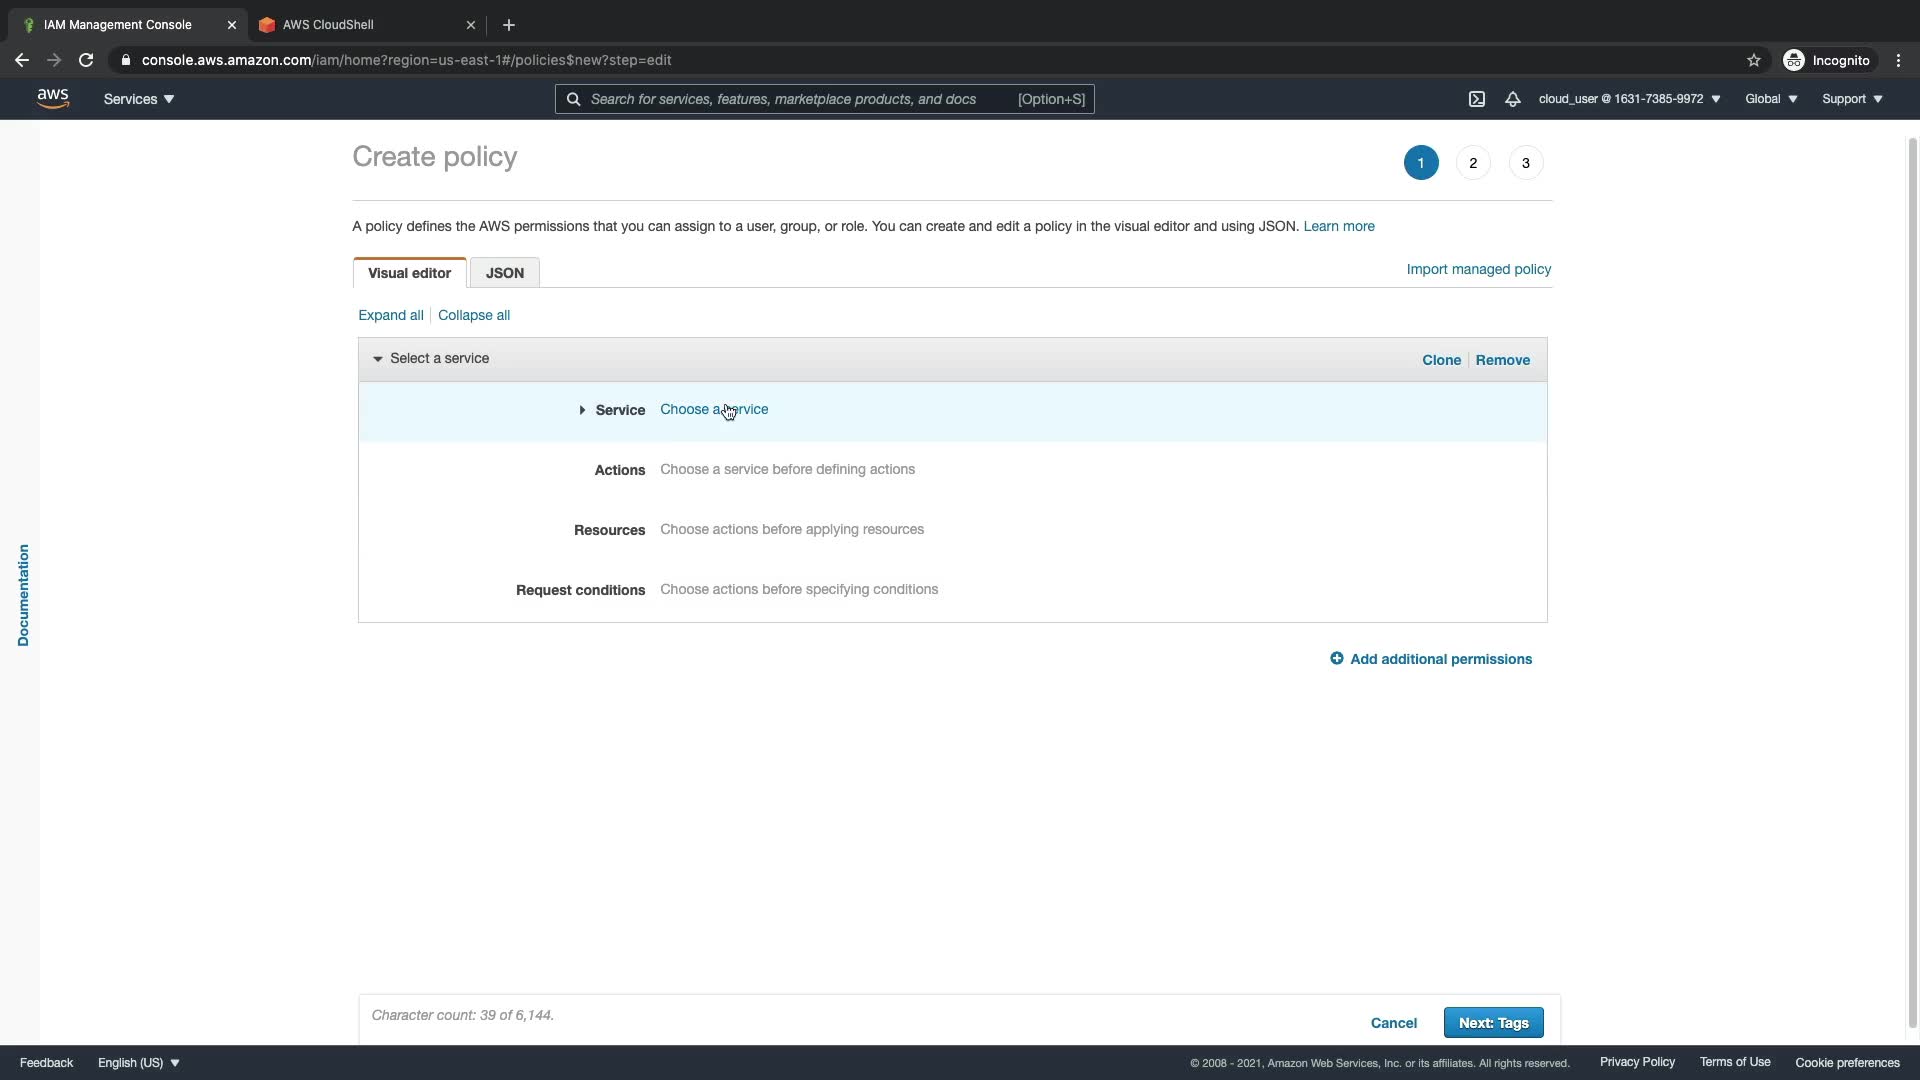Switch to AWS CloudShell browser tab

328,25
